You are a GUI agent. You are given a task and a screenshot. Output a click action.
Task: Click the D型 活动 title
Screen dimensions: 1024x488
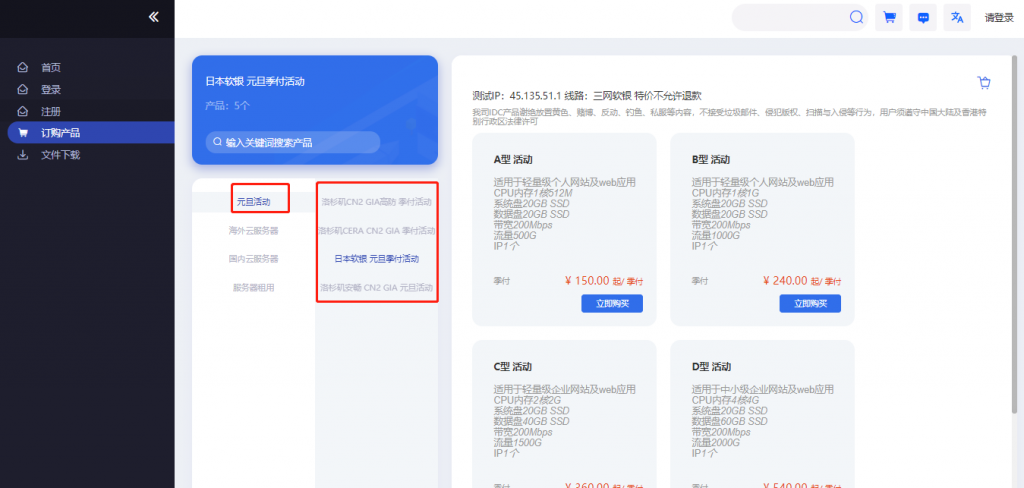[x=711, y=366]
